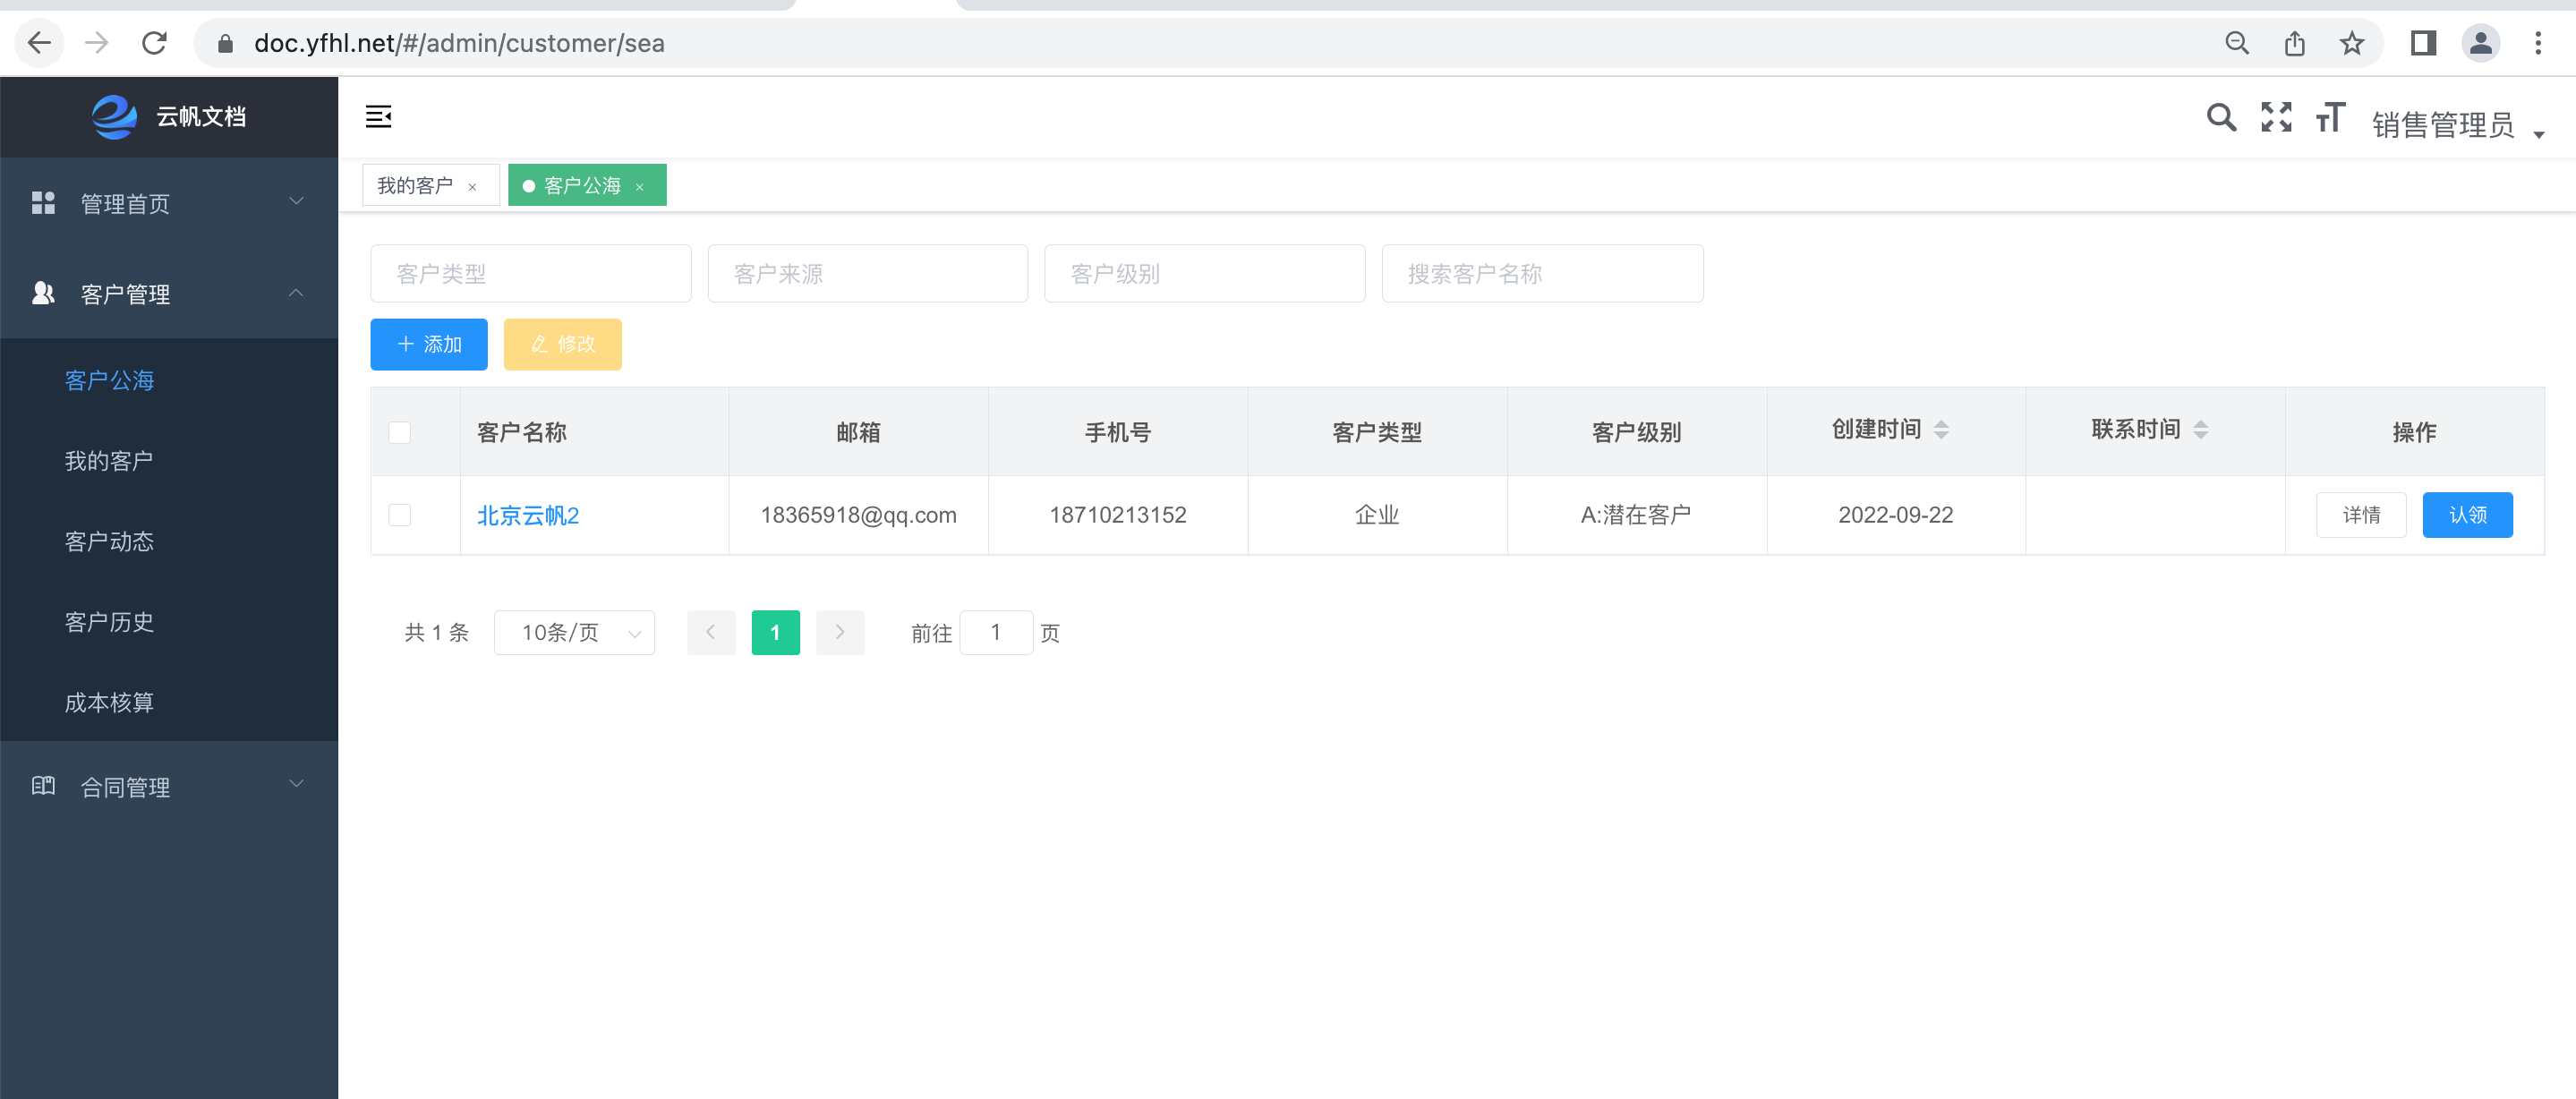Click the browser forward arrow
Viewport: 2576px width, 1099px height.
(97, 43)
